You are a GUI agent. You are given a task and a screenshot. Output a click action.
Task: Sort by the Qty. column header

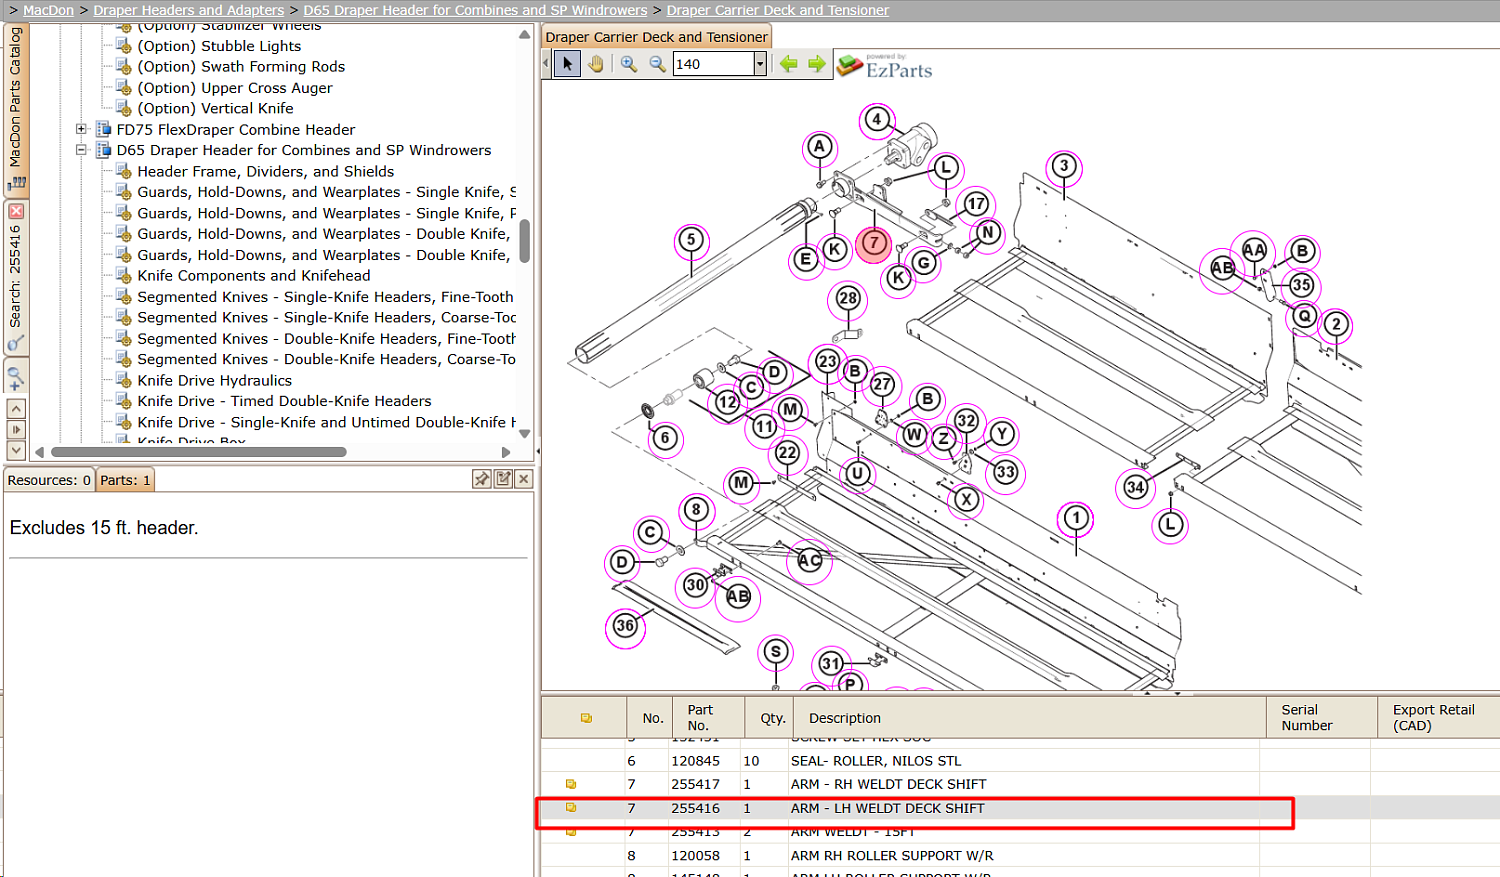(769, 717)
